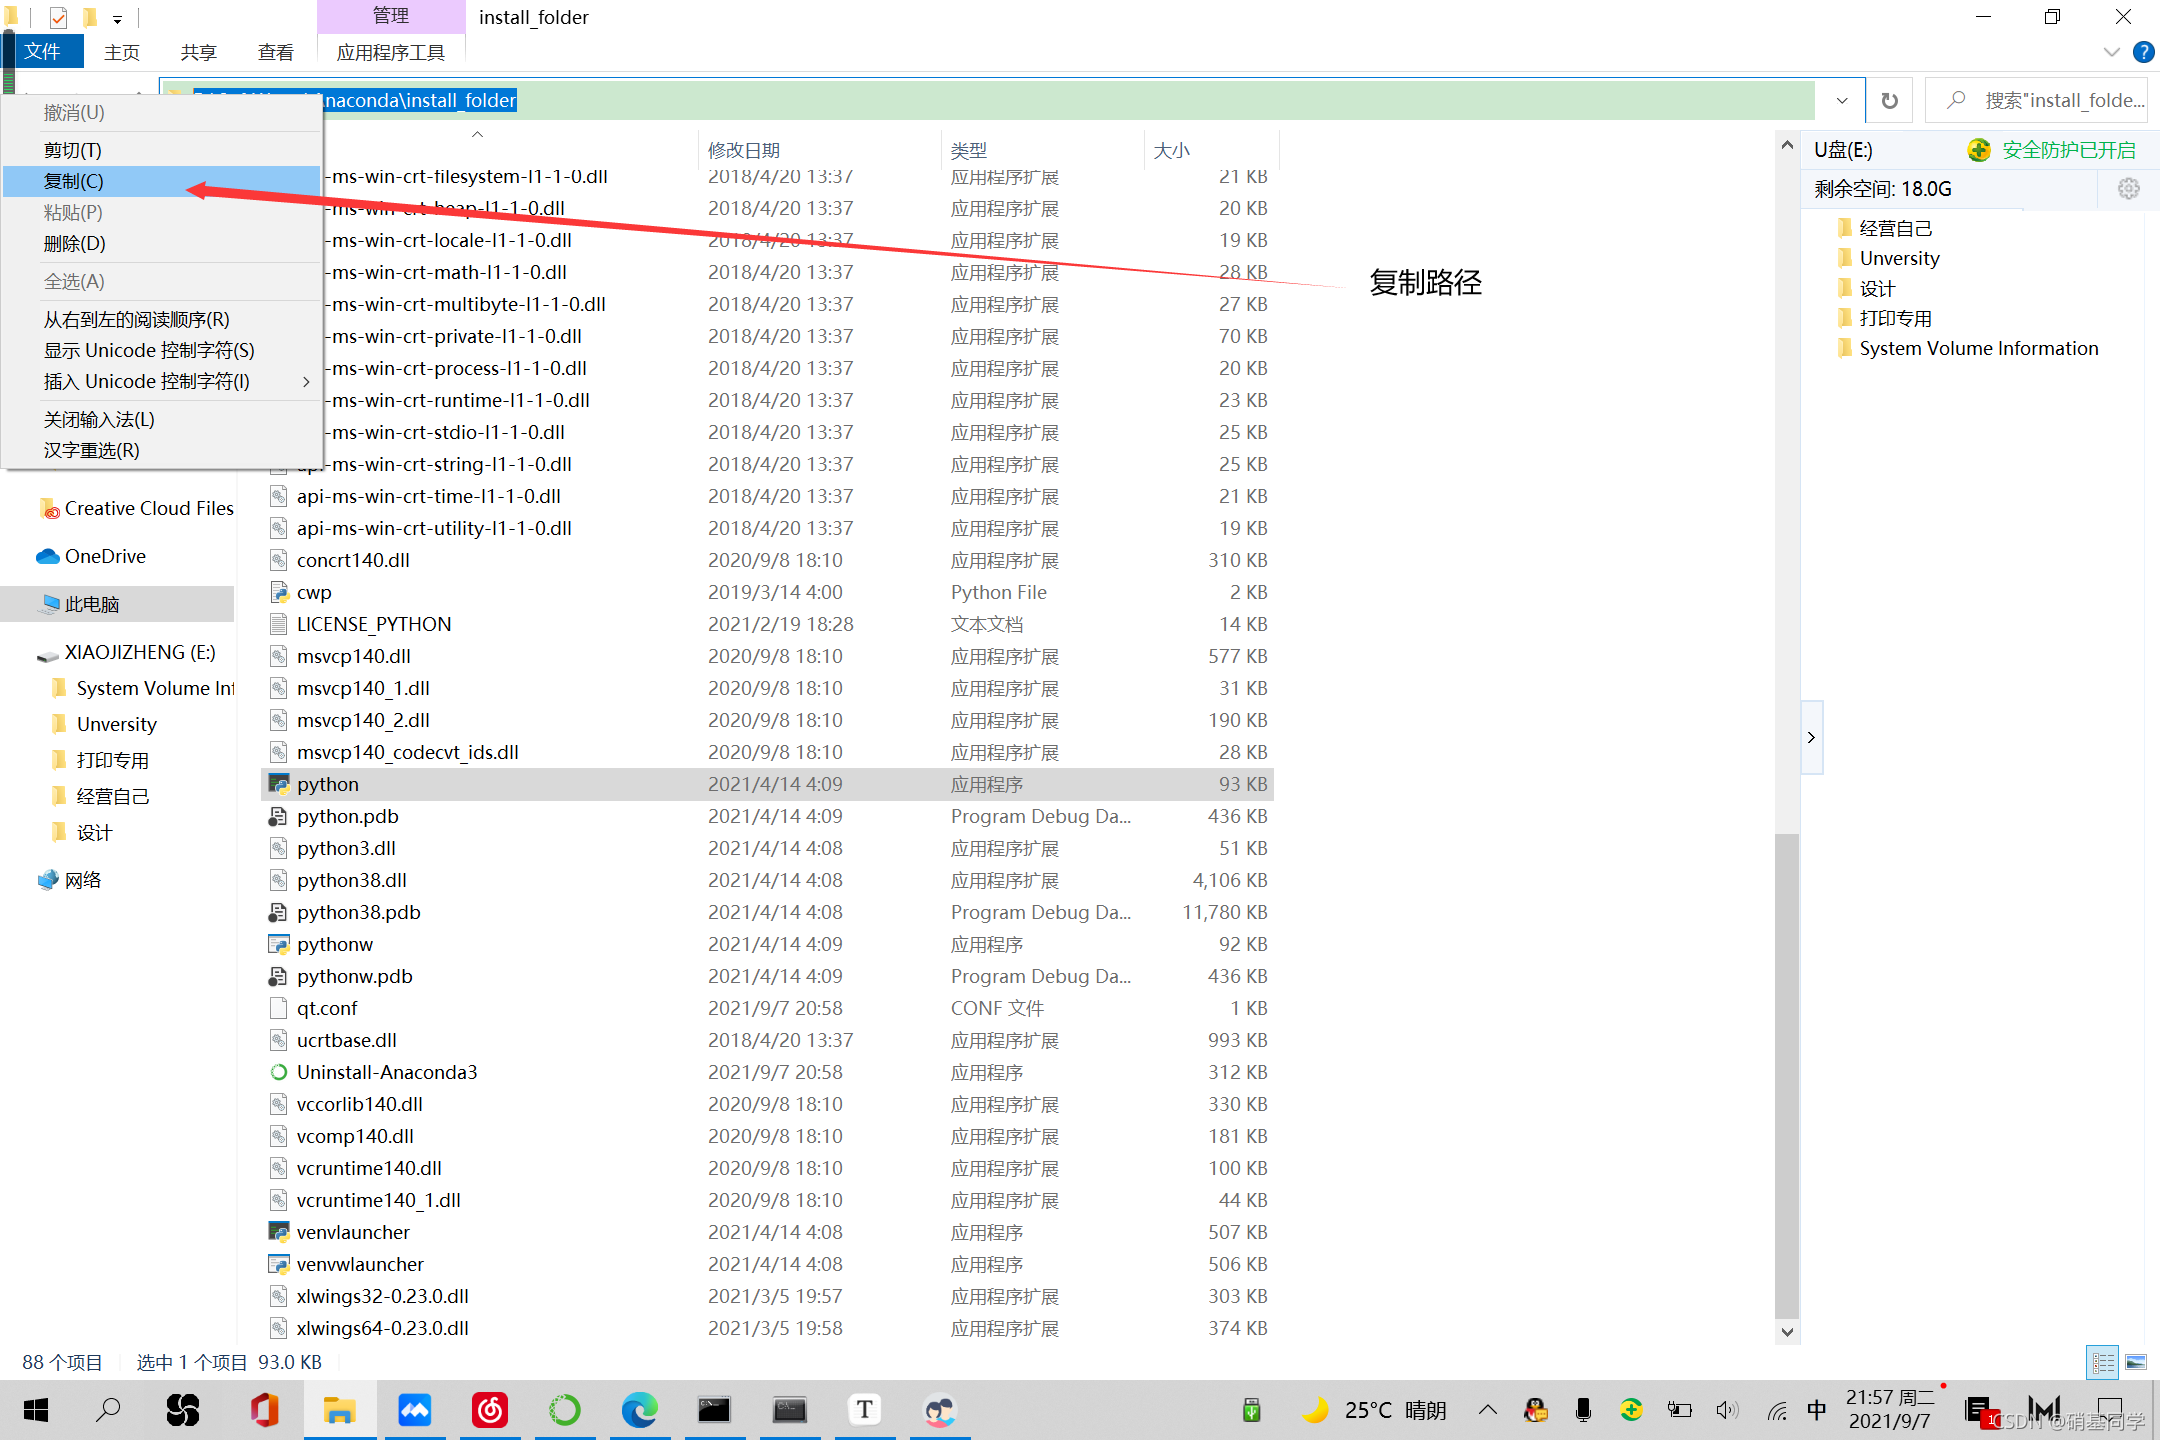Screen dimensions: 2160x1440
Task: Open Microsoft Edge from the taskbar
Action: 639,1410
